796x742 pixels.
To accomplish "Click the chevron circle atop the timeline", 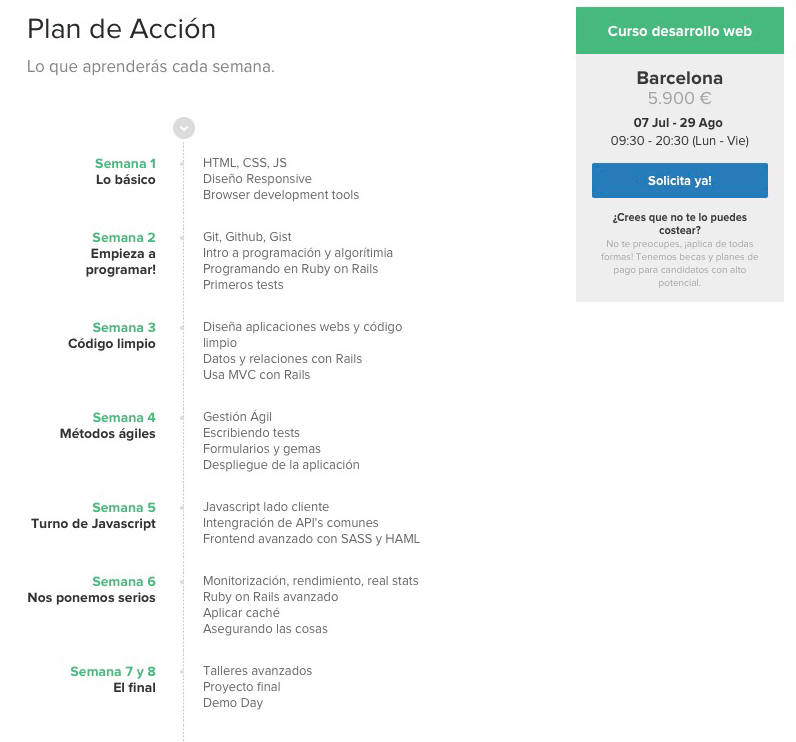I will point(184,128).
